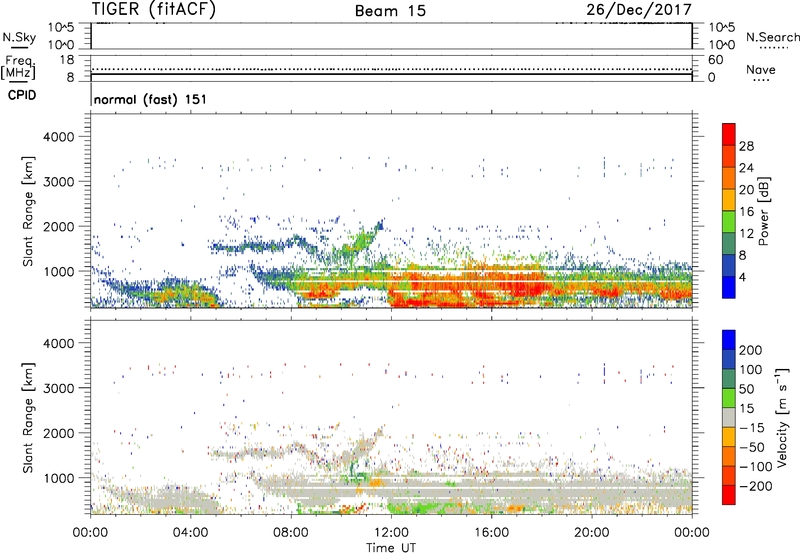This screenshot has width=800, height=554.
Task: Click the TIGER (fitACF) plot title
Action: pyautogui.click(x=154, y=9)
